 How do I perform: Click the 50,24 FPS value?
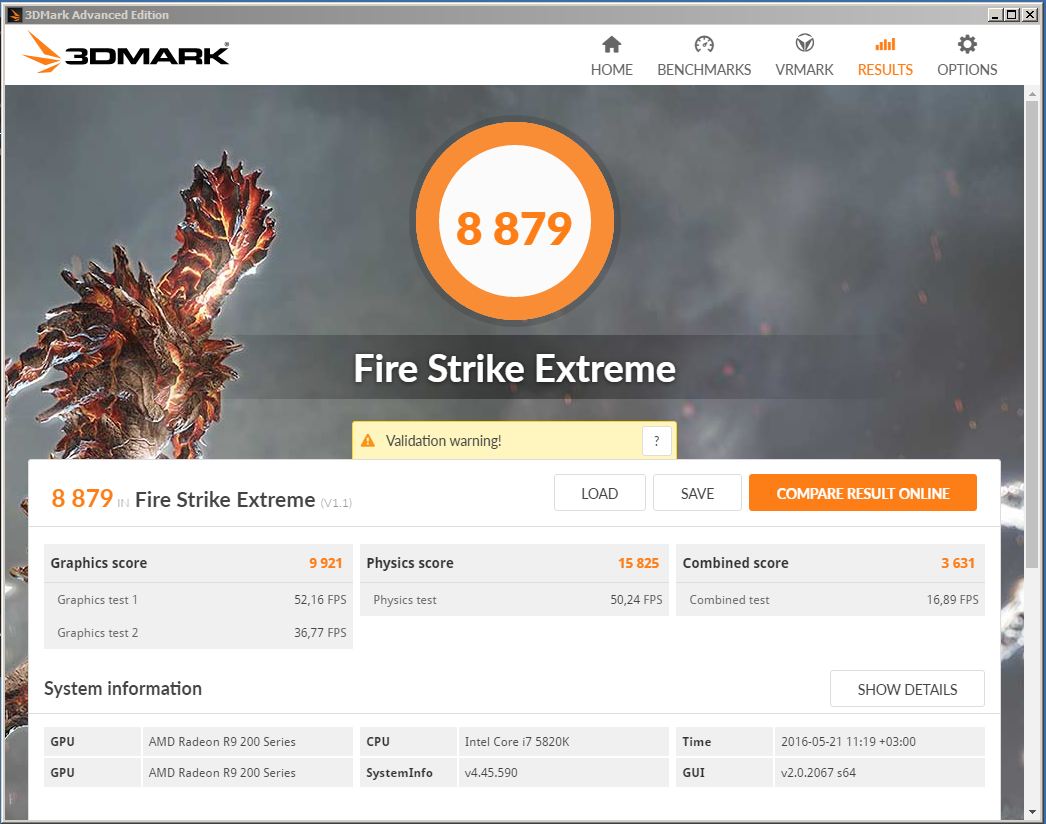(636, 600)
